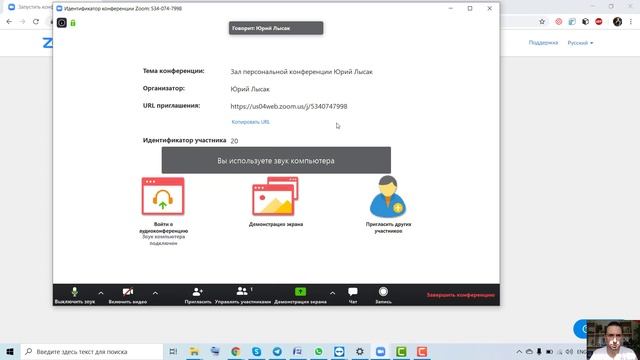Open Task View on taskbar

pos(173,351)
